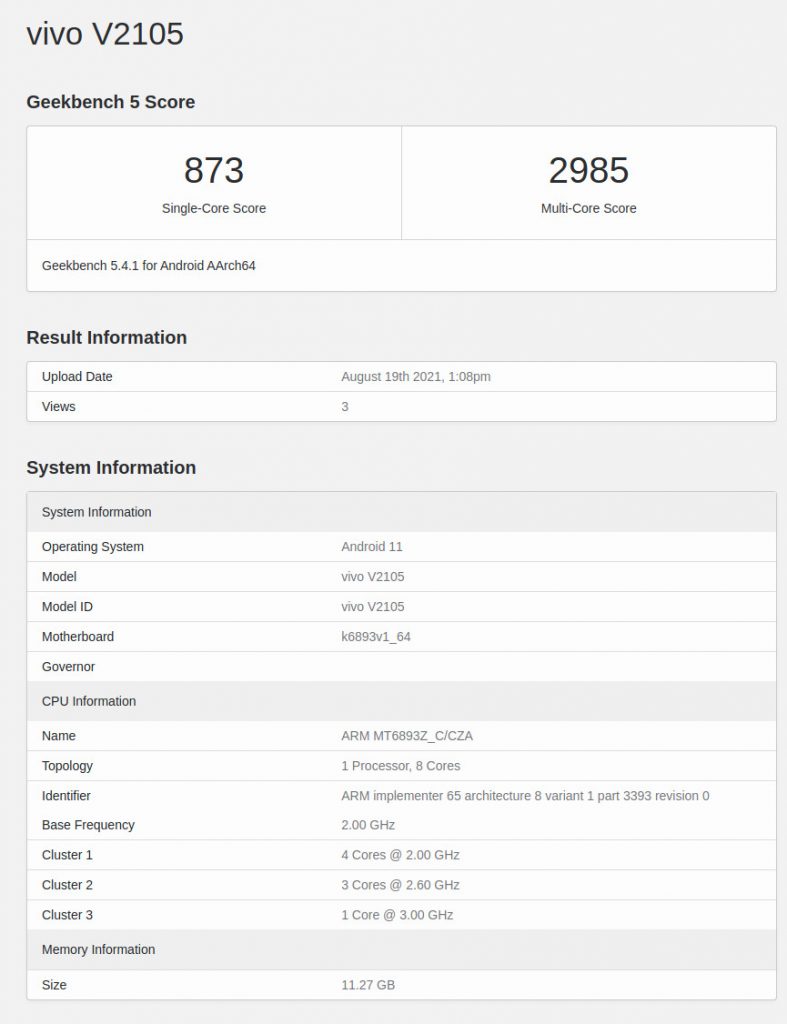Select the k6893v1_64 motherboard value
The image size is (787, 1024).
click(376, 637)
